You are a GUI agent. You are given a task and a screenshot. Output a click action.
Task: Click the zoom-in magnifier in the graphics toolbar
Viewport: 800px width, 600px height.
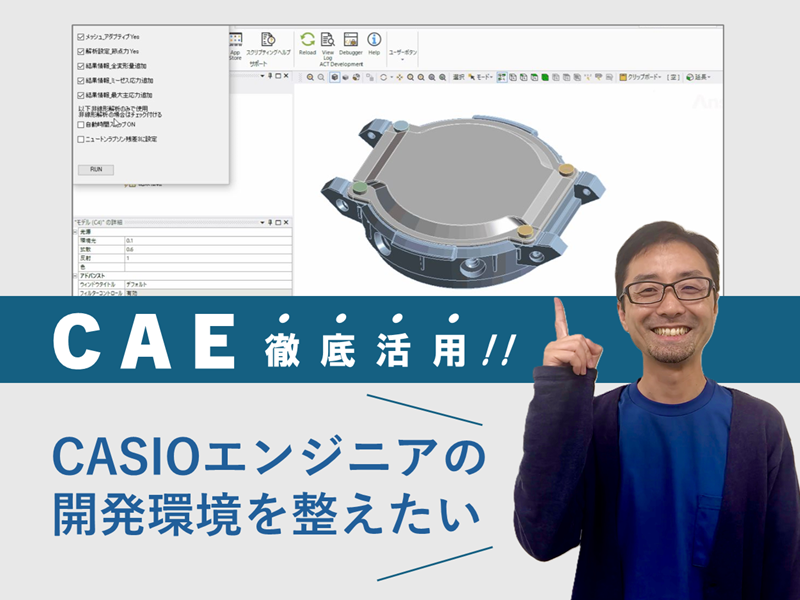coord(310,77)
